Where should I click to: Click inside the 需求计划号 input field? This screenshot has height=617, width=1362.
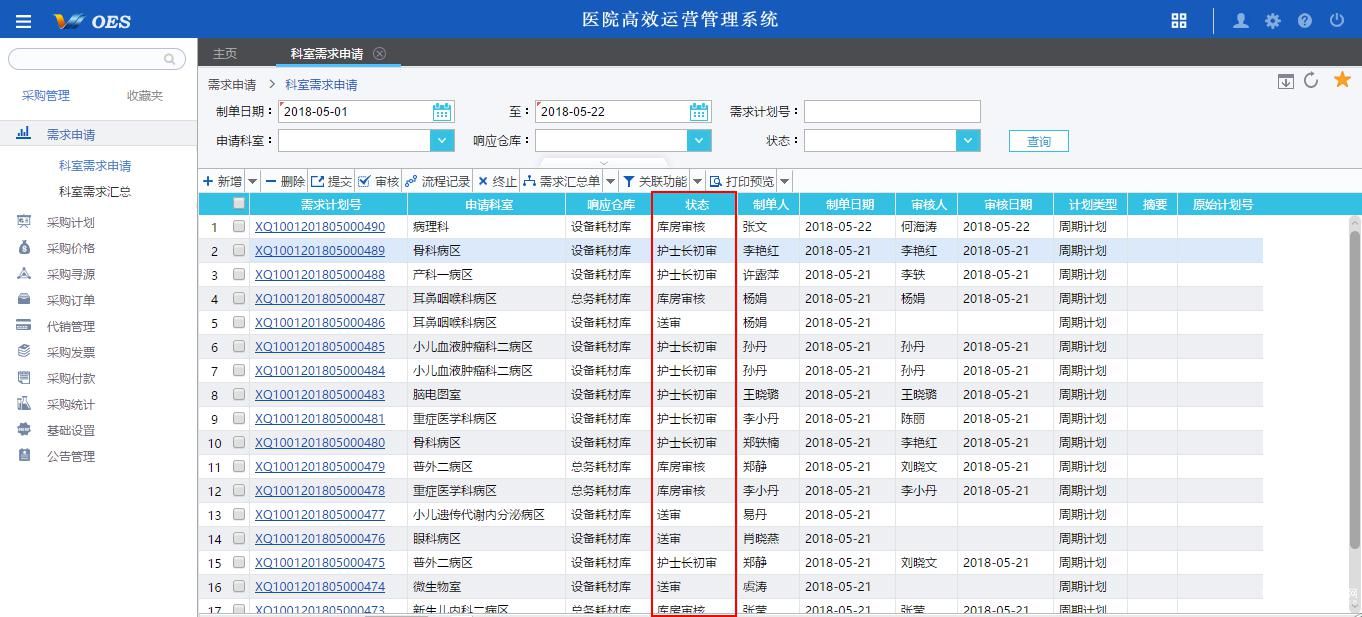(x=891, y=111)
